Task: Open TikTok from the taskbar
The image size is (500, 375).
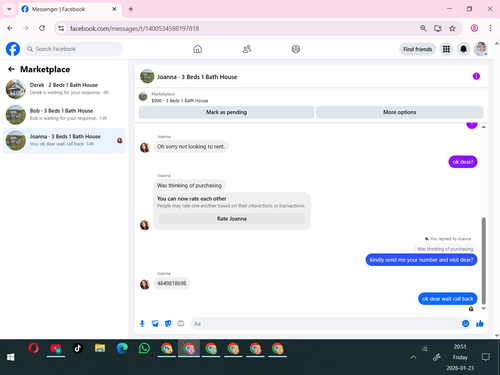Action: (x=78, y=349)
